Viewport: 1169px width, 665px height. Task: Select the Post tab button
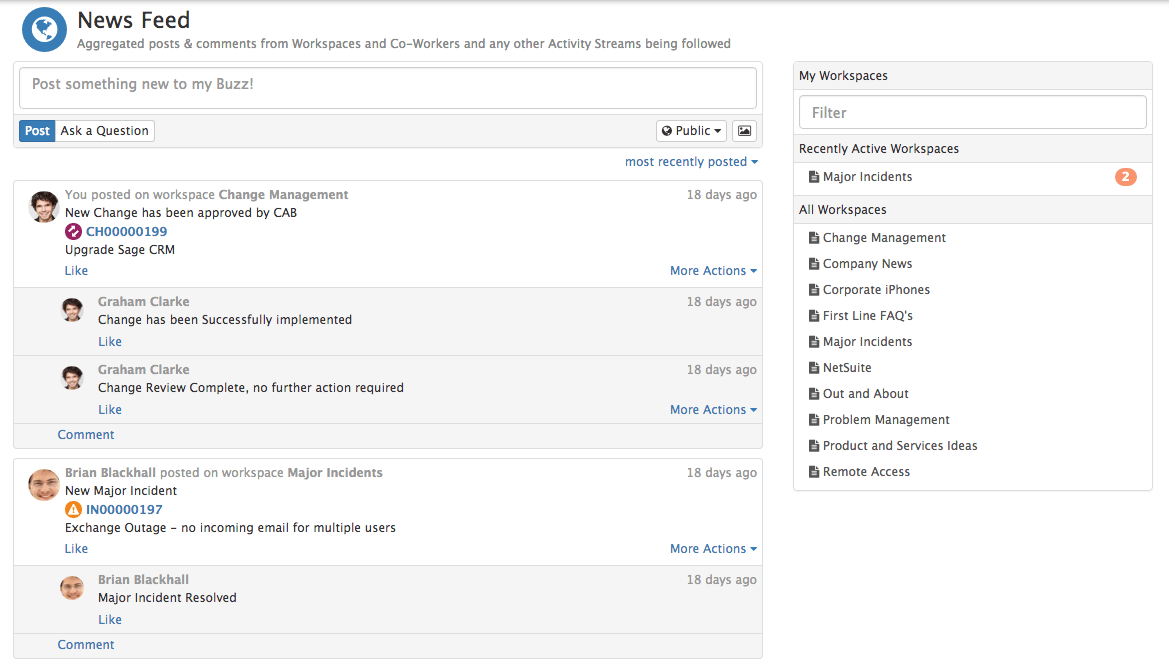coord(37,130)
